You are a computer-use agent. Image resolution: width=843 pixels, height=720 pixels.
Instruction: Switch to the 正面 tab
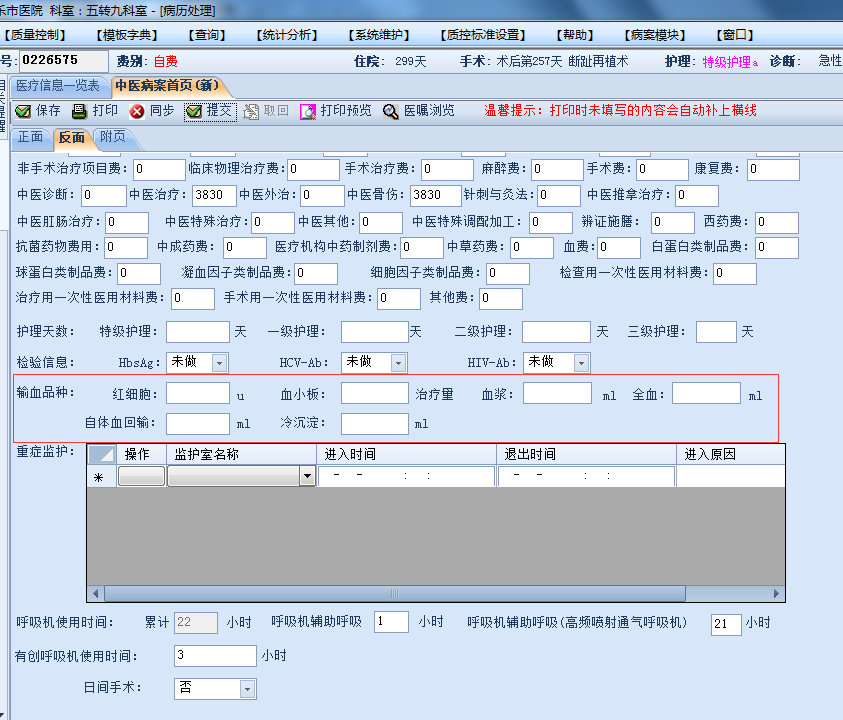pos(30,137)
